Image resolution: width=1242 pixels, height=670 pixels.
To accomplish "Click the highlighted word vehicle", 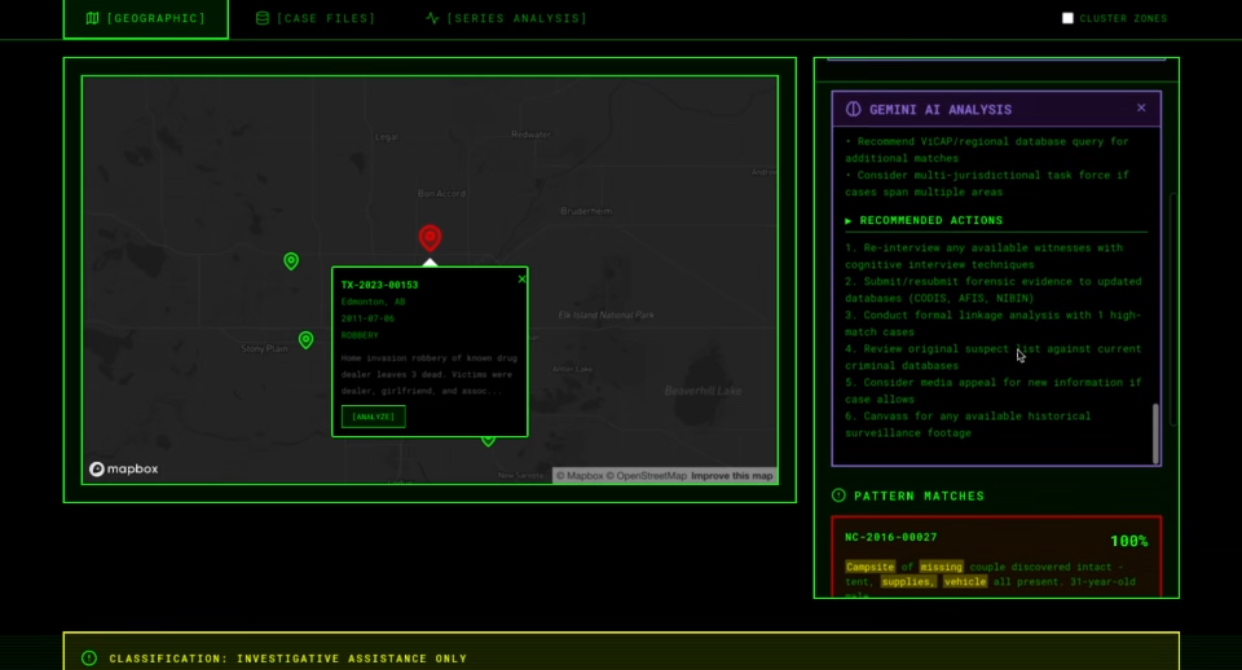I will (965, 582).
